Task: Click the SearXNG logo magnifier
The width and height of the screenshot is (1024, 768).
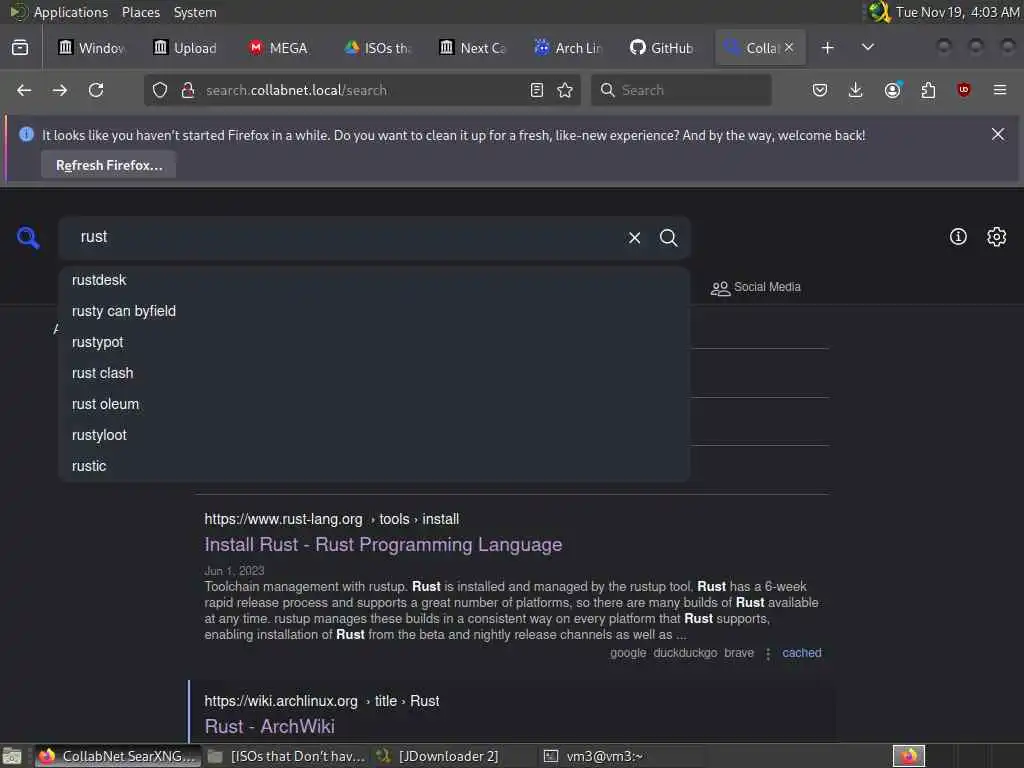Action: click(x=28, y=237)
